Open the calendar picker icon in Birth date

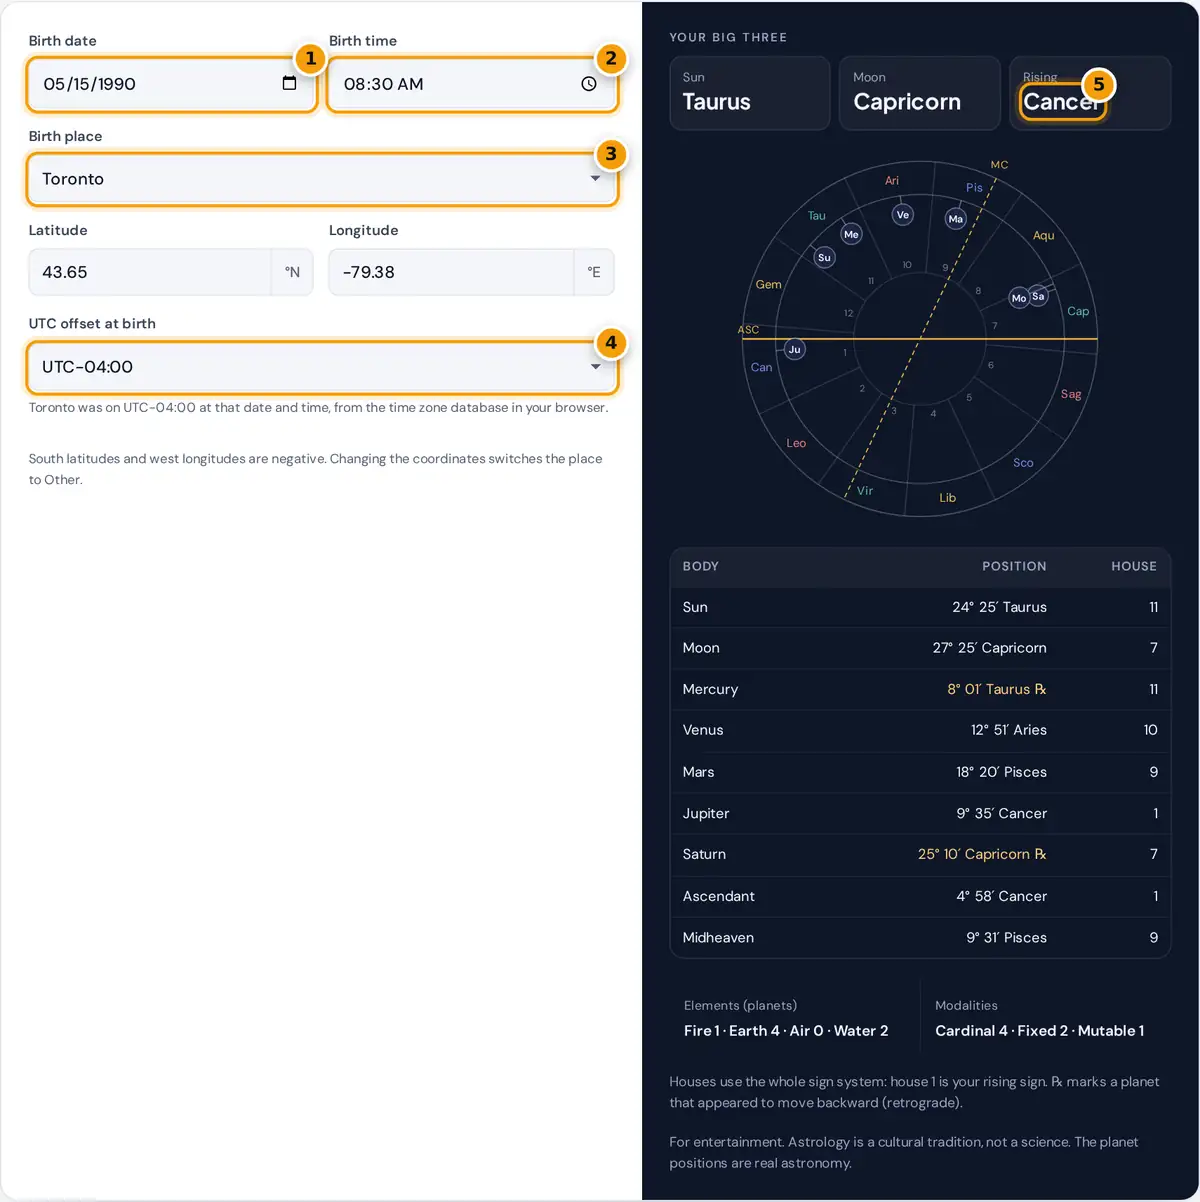pyautogui.click(x=289, y=83)
